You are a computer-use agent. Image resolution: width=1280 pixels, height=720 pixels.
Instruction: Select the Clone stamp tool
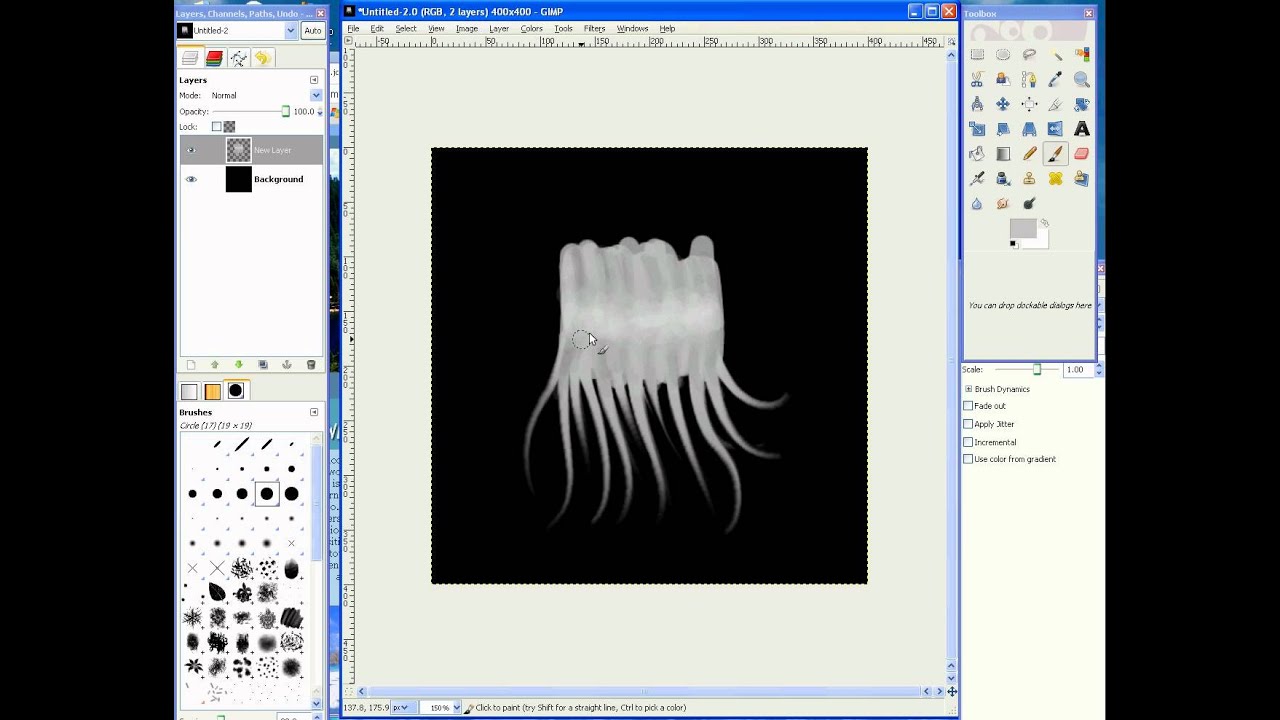click(1029, 178)
